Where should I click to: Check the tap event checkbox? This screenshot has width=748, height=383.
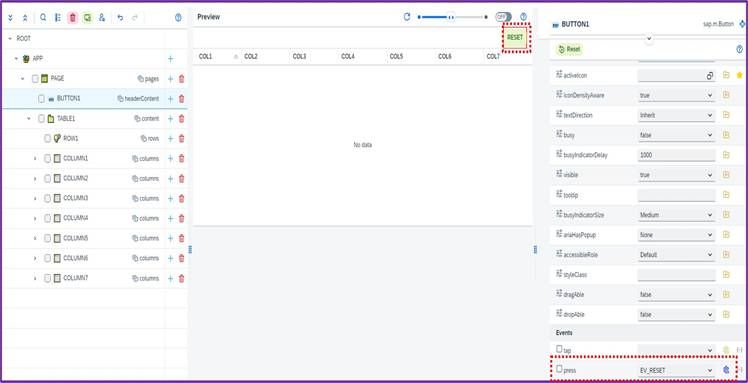coord(559,349)
